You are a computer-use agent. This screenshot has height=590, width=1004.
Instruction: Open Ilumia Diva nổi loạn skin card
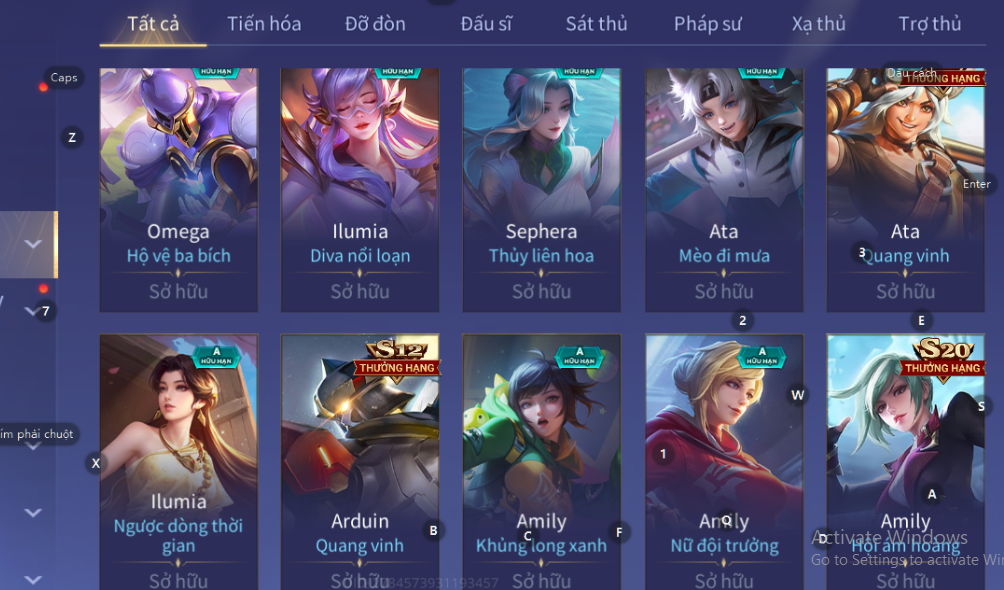click(360, 190)
